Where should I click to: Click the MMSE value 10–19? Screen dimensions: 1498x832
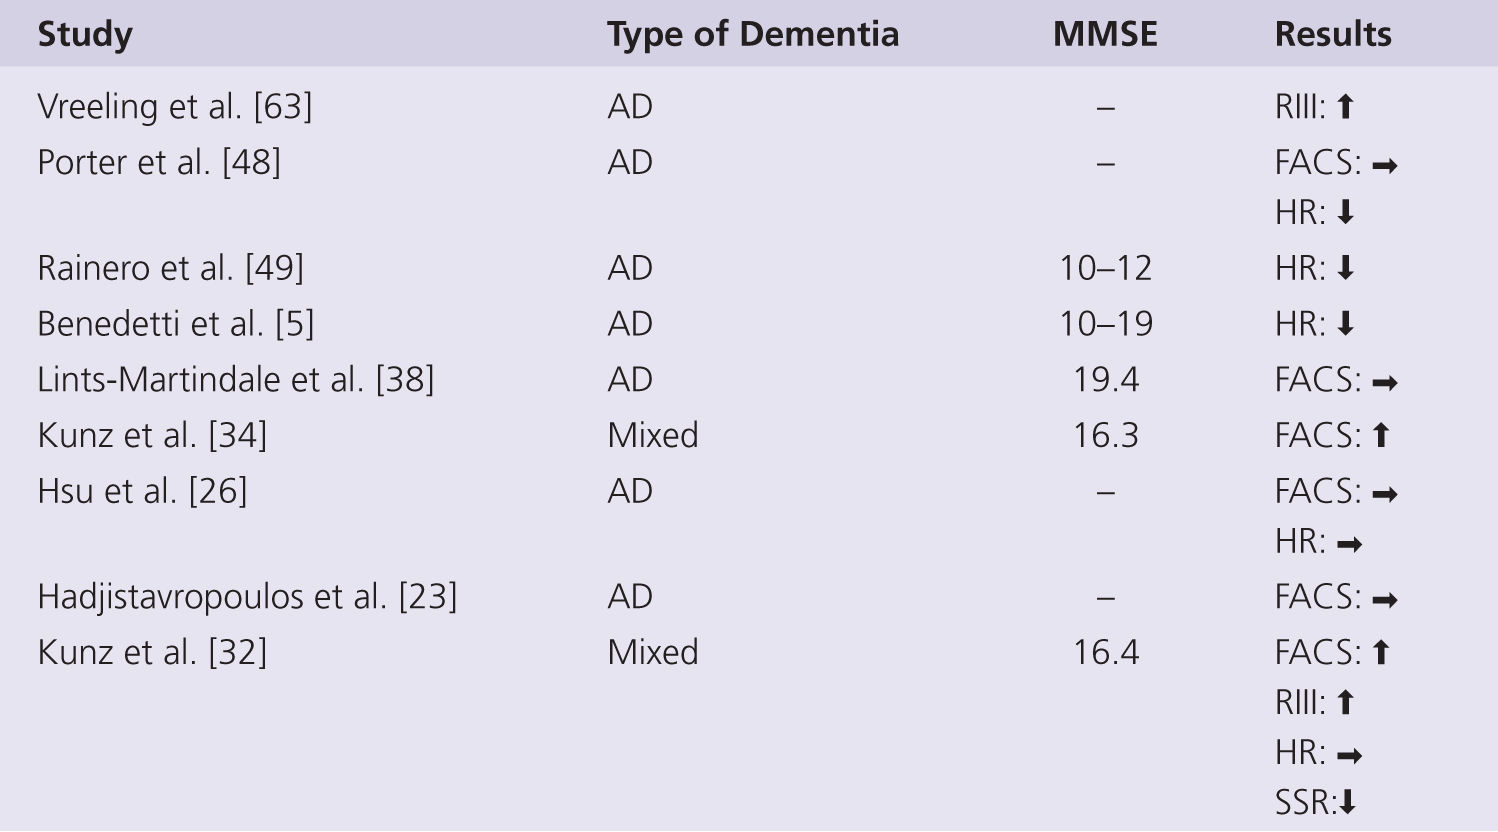click(1105, 324)
